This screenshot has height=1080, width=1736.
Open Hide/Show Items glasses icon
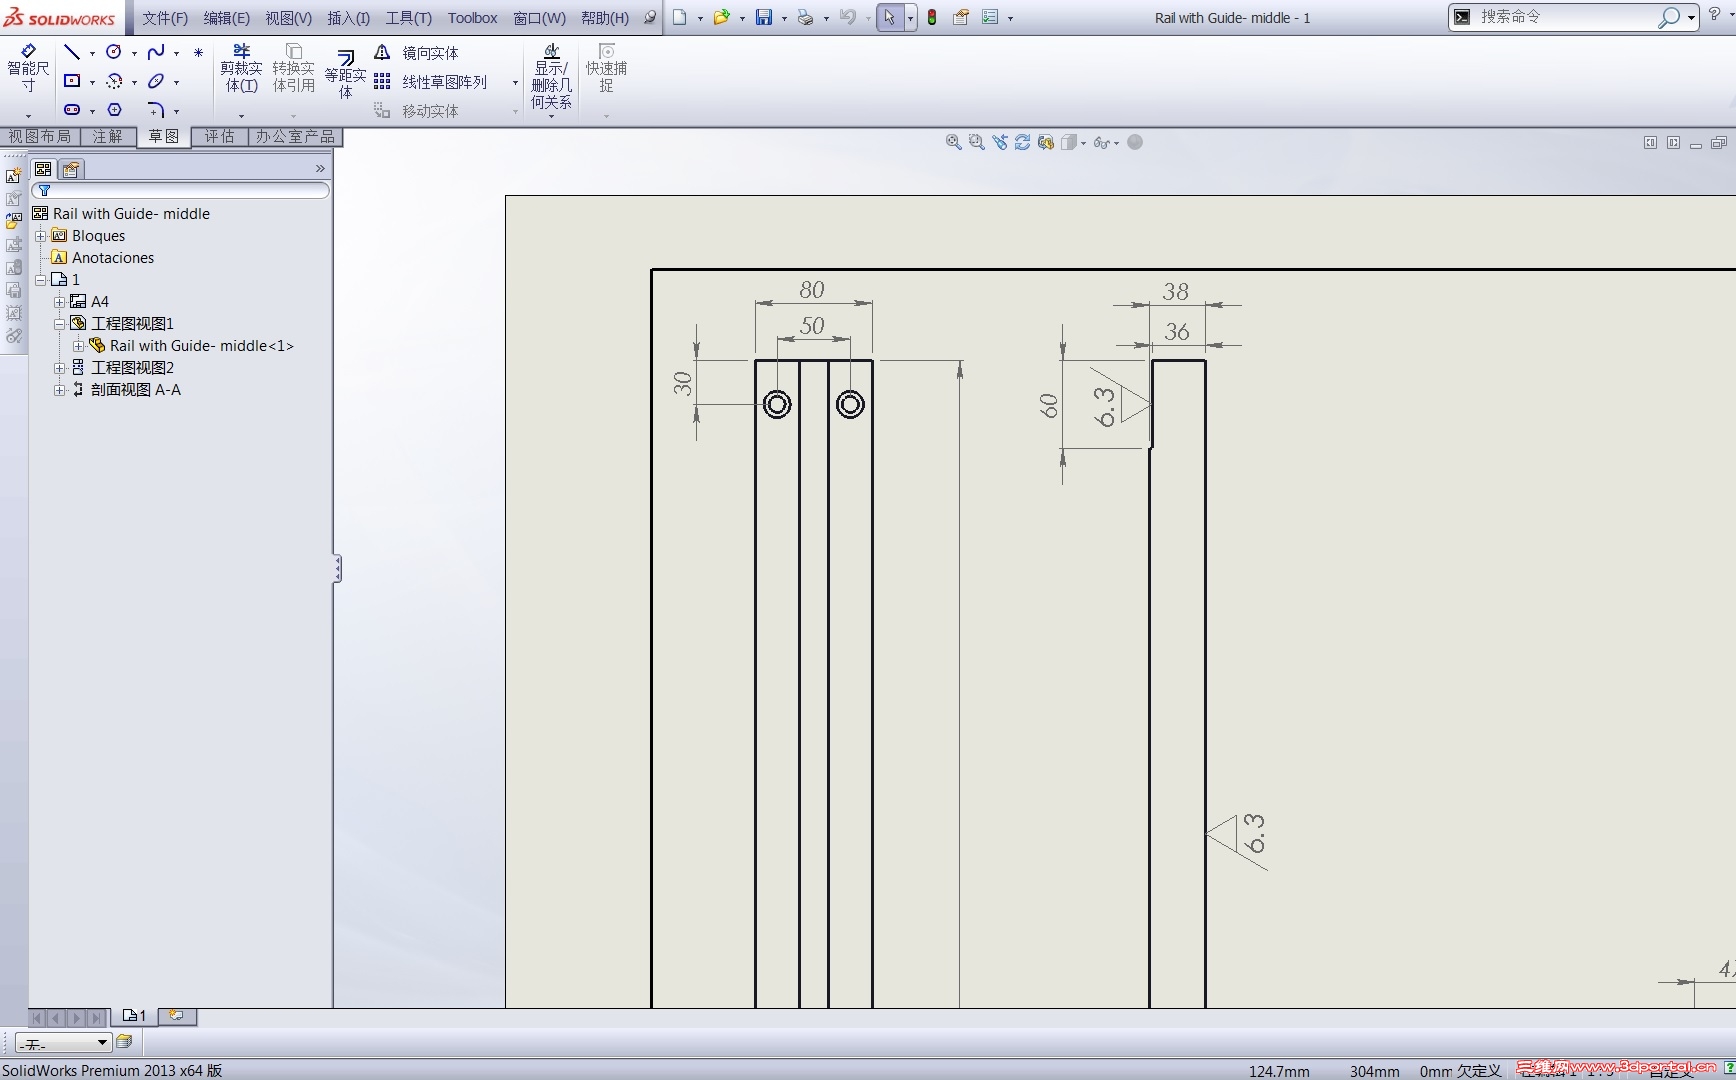(x=1101, y=142)
